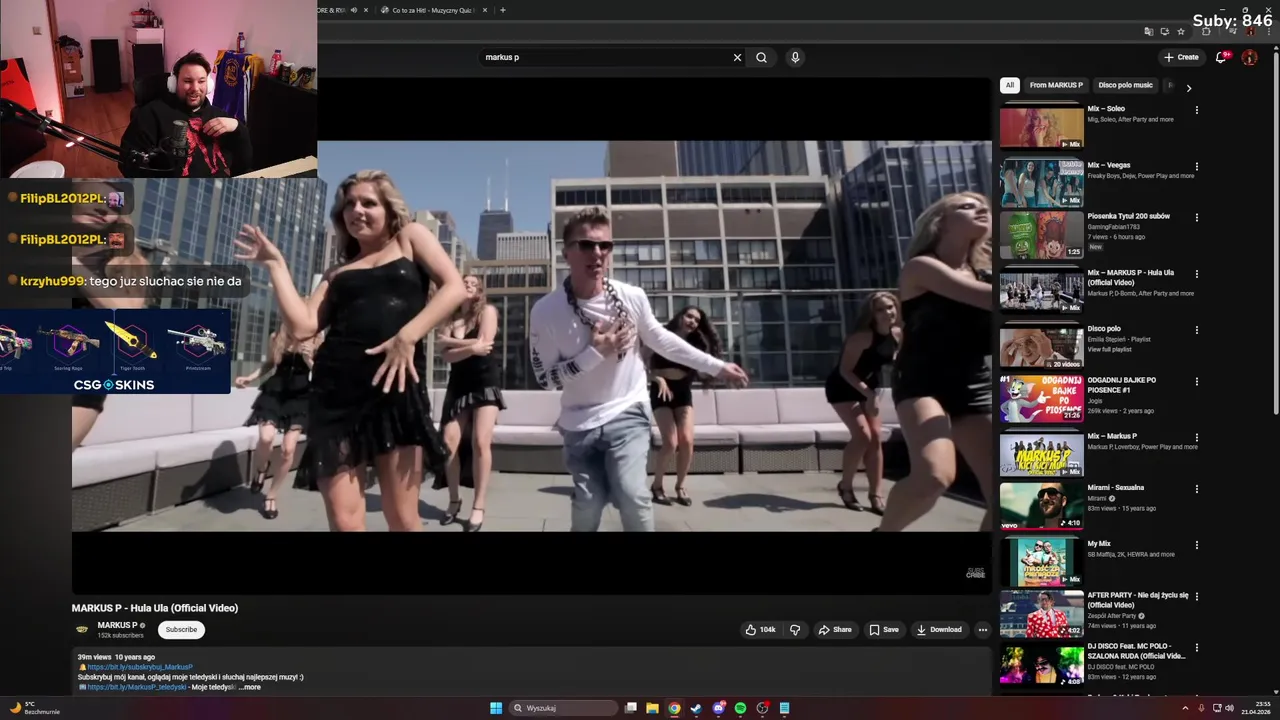
Task: Click the Windows 'Wyszukaj' search box
Action: pos(564,708)
